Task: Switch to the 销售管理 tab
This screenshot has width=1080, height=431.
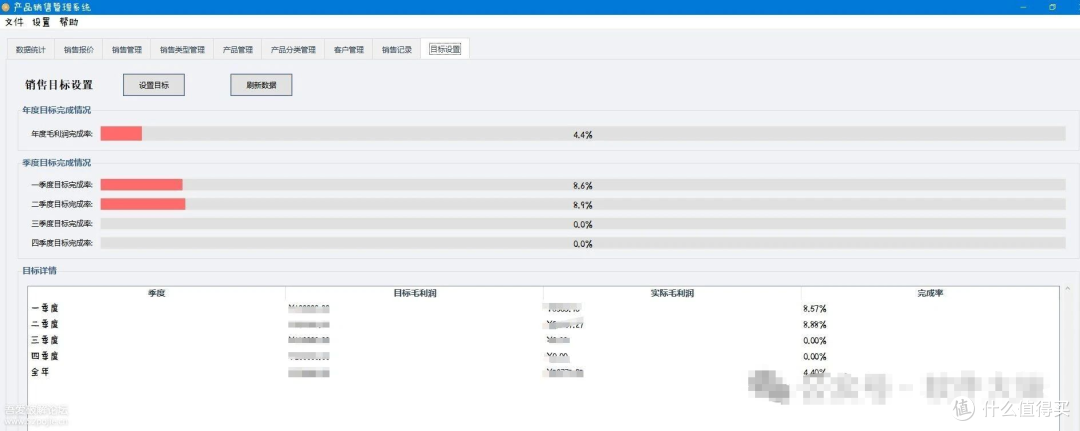Action: 127,50
